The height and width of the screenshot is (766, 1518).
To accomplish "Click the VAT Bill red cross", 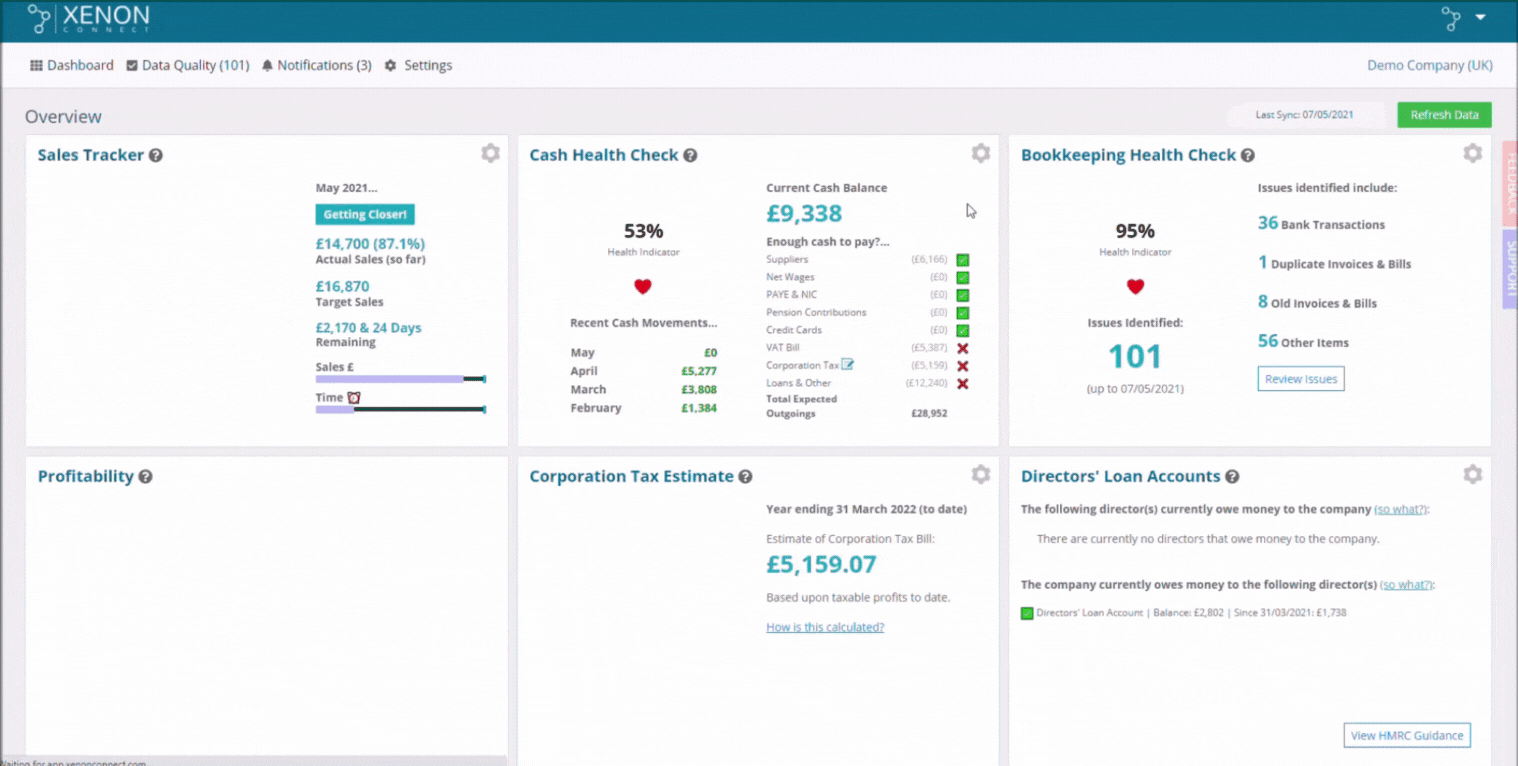I will point(963,348).
